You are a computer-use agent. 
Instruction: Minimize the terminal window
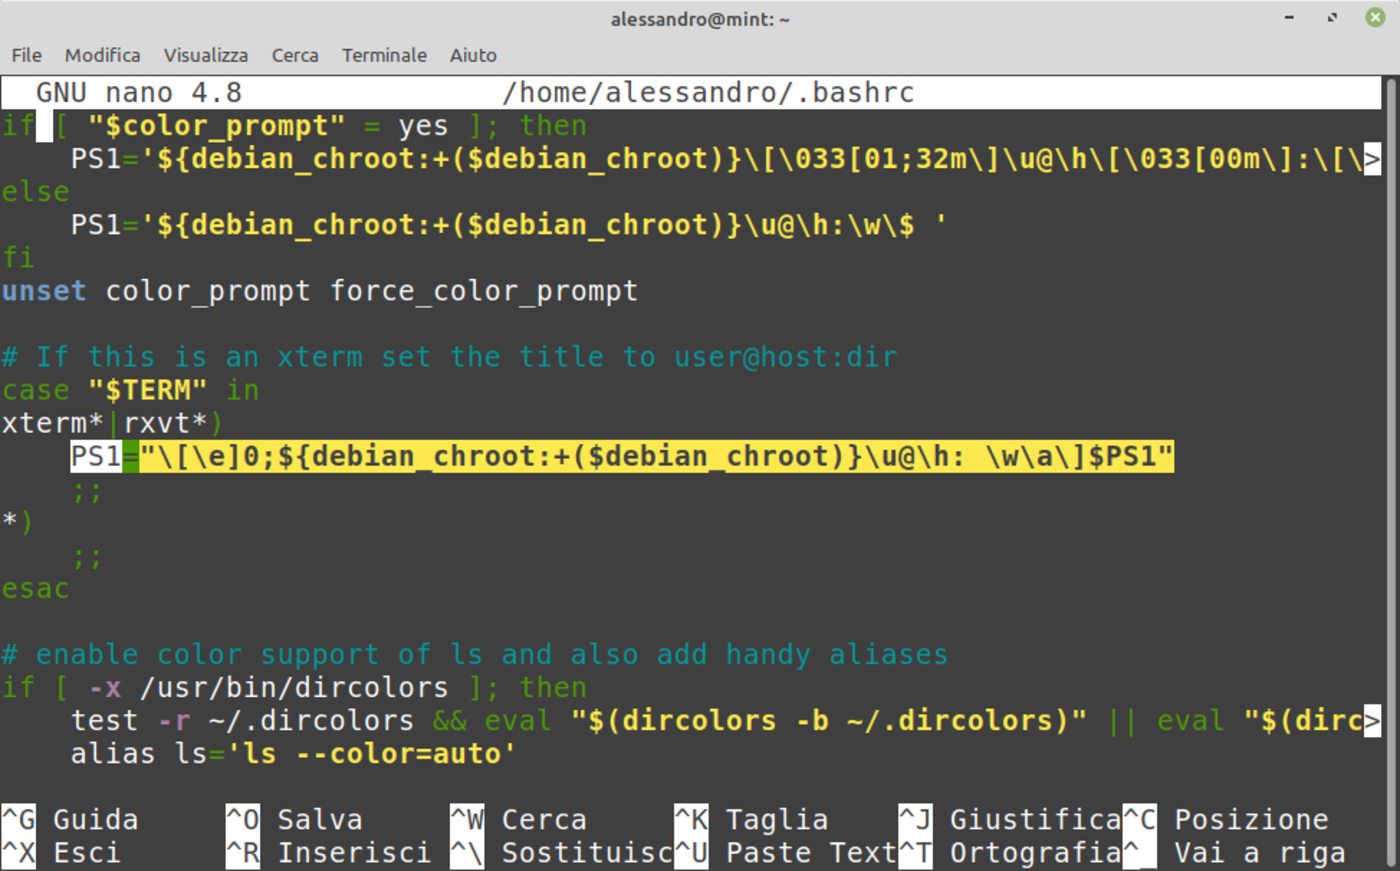(1289, 18)
